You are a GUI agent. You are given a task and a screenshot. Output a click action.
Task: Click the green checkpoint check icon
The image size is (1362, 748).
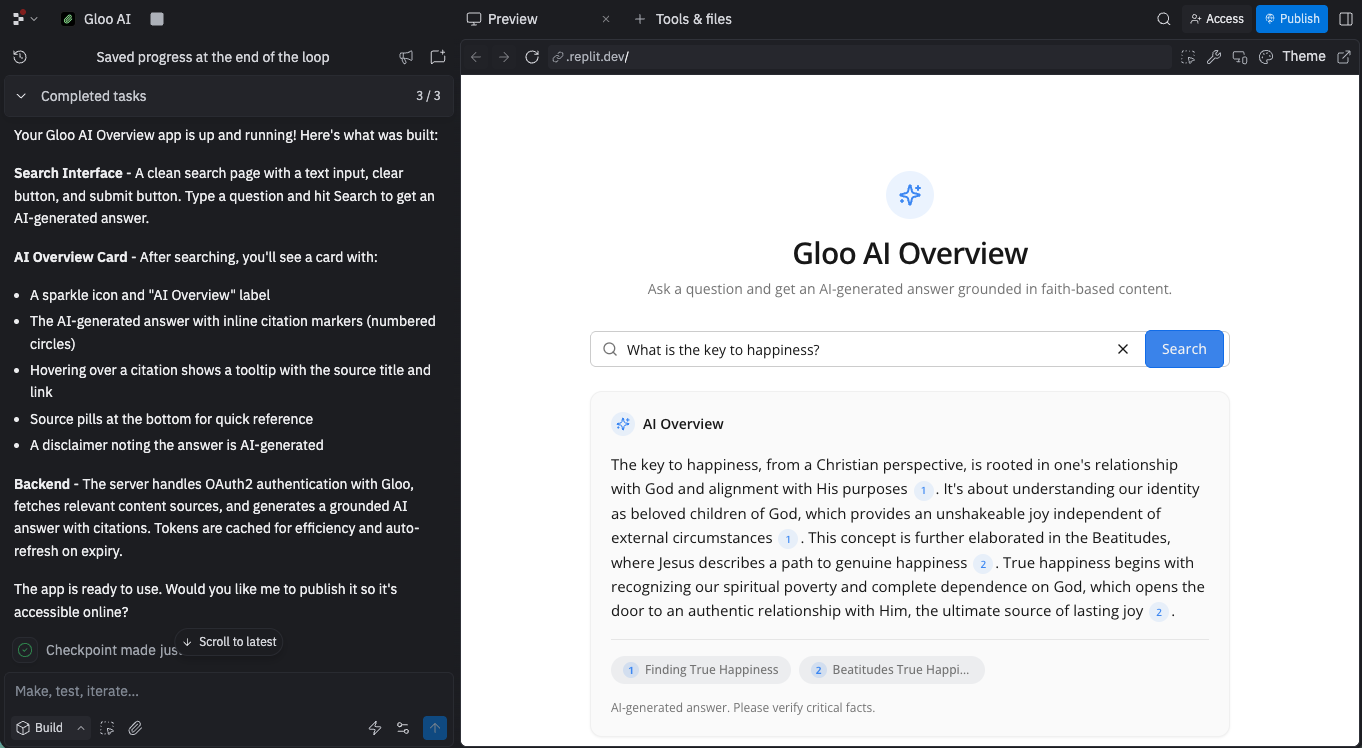[x=25, y=650]
